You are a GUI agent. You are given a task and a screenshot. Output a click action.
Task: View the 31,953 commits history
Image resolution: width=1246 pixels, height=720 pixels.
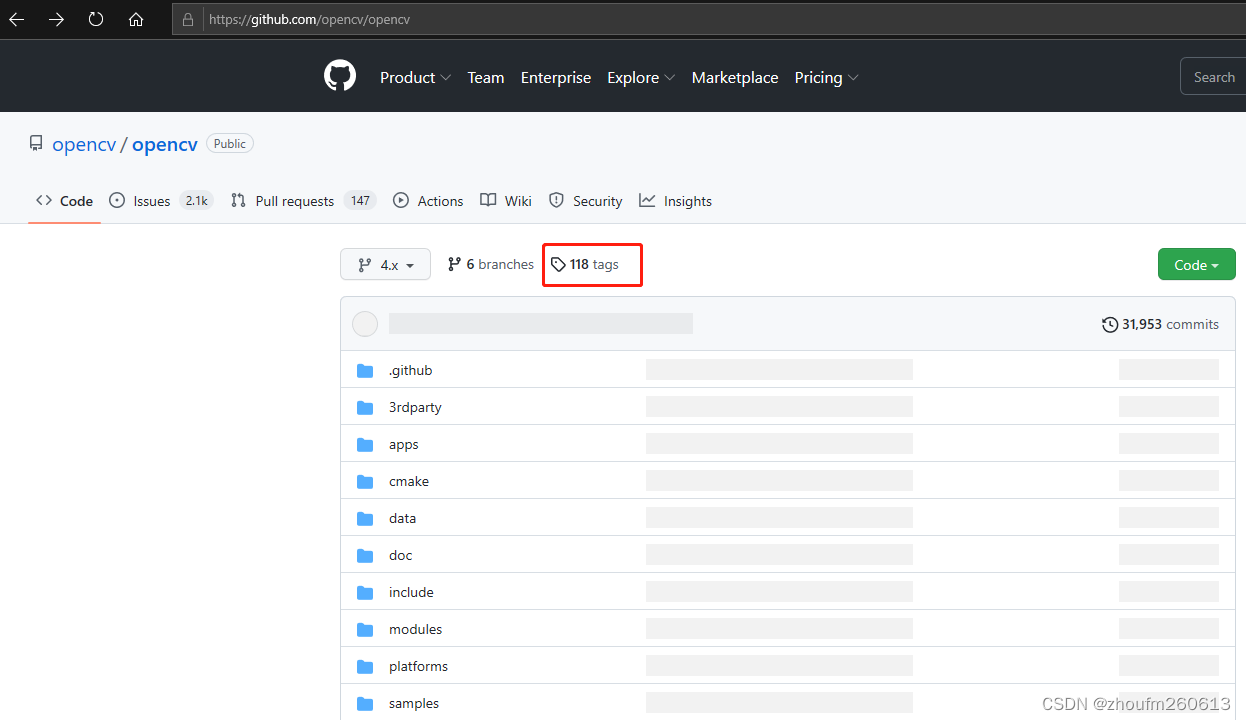coord(1160,324)
